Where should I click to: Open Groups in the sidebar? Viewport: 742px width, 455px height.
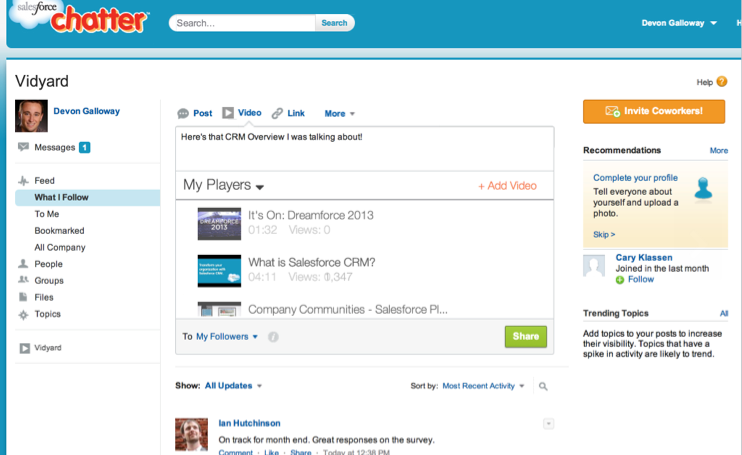point(49,280)
